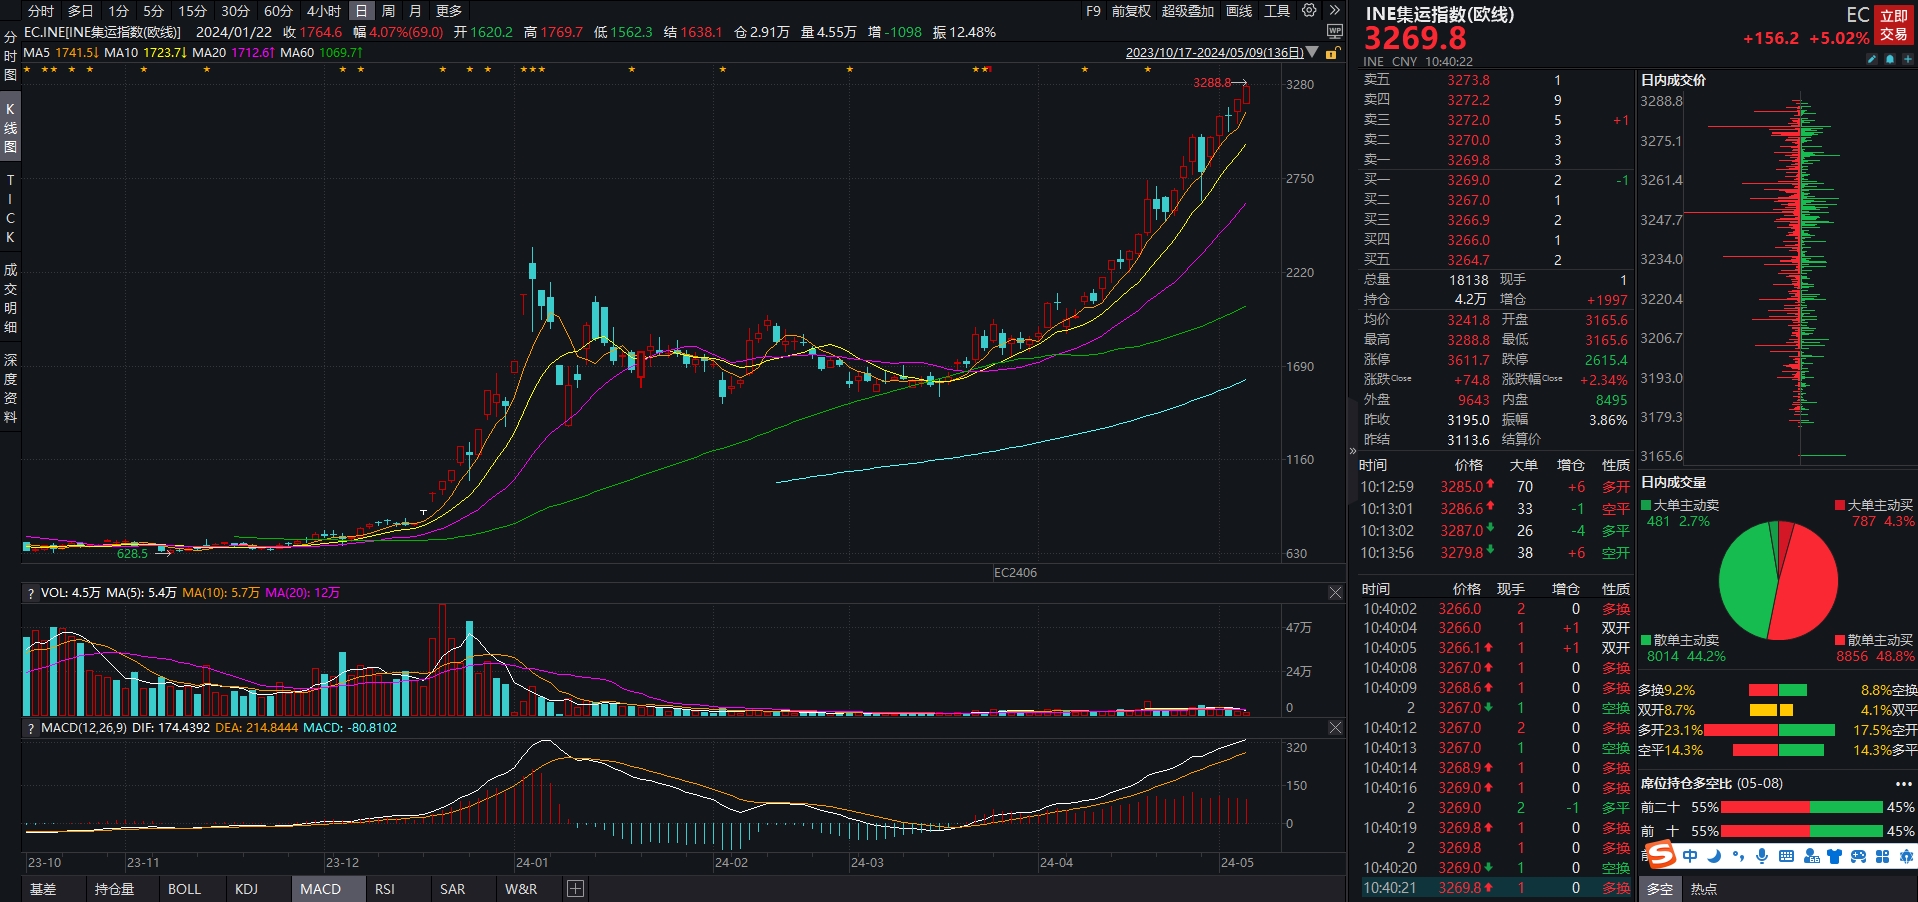This screenshot has height=902, width=1918.
Task: Click the pencil edit icon near price
Action: (x=1872, y=60)
